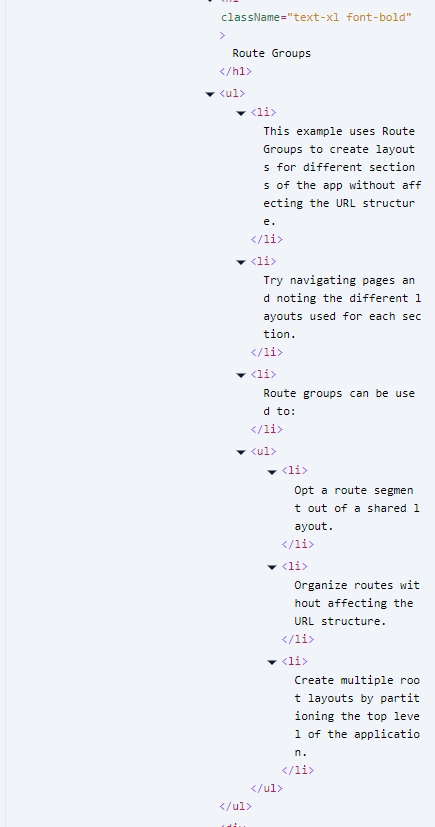Collapse the <li> starting "Organize routes"

point(272,567)
